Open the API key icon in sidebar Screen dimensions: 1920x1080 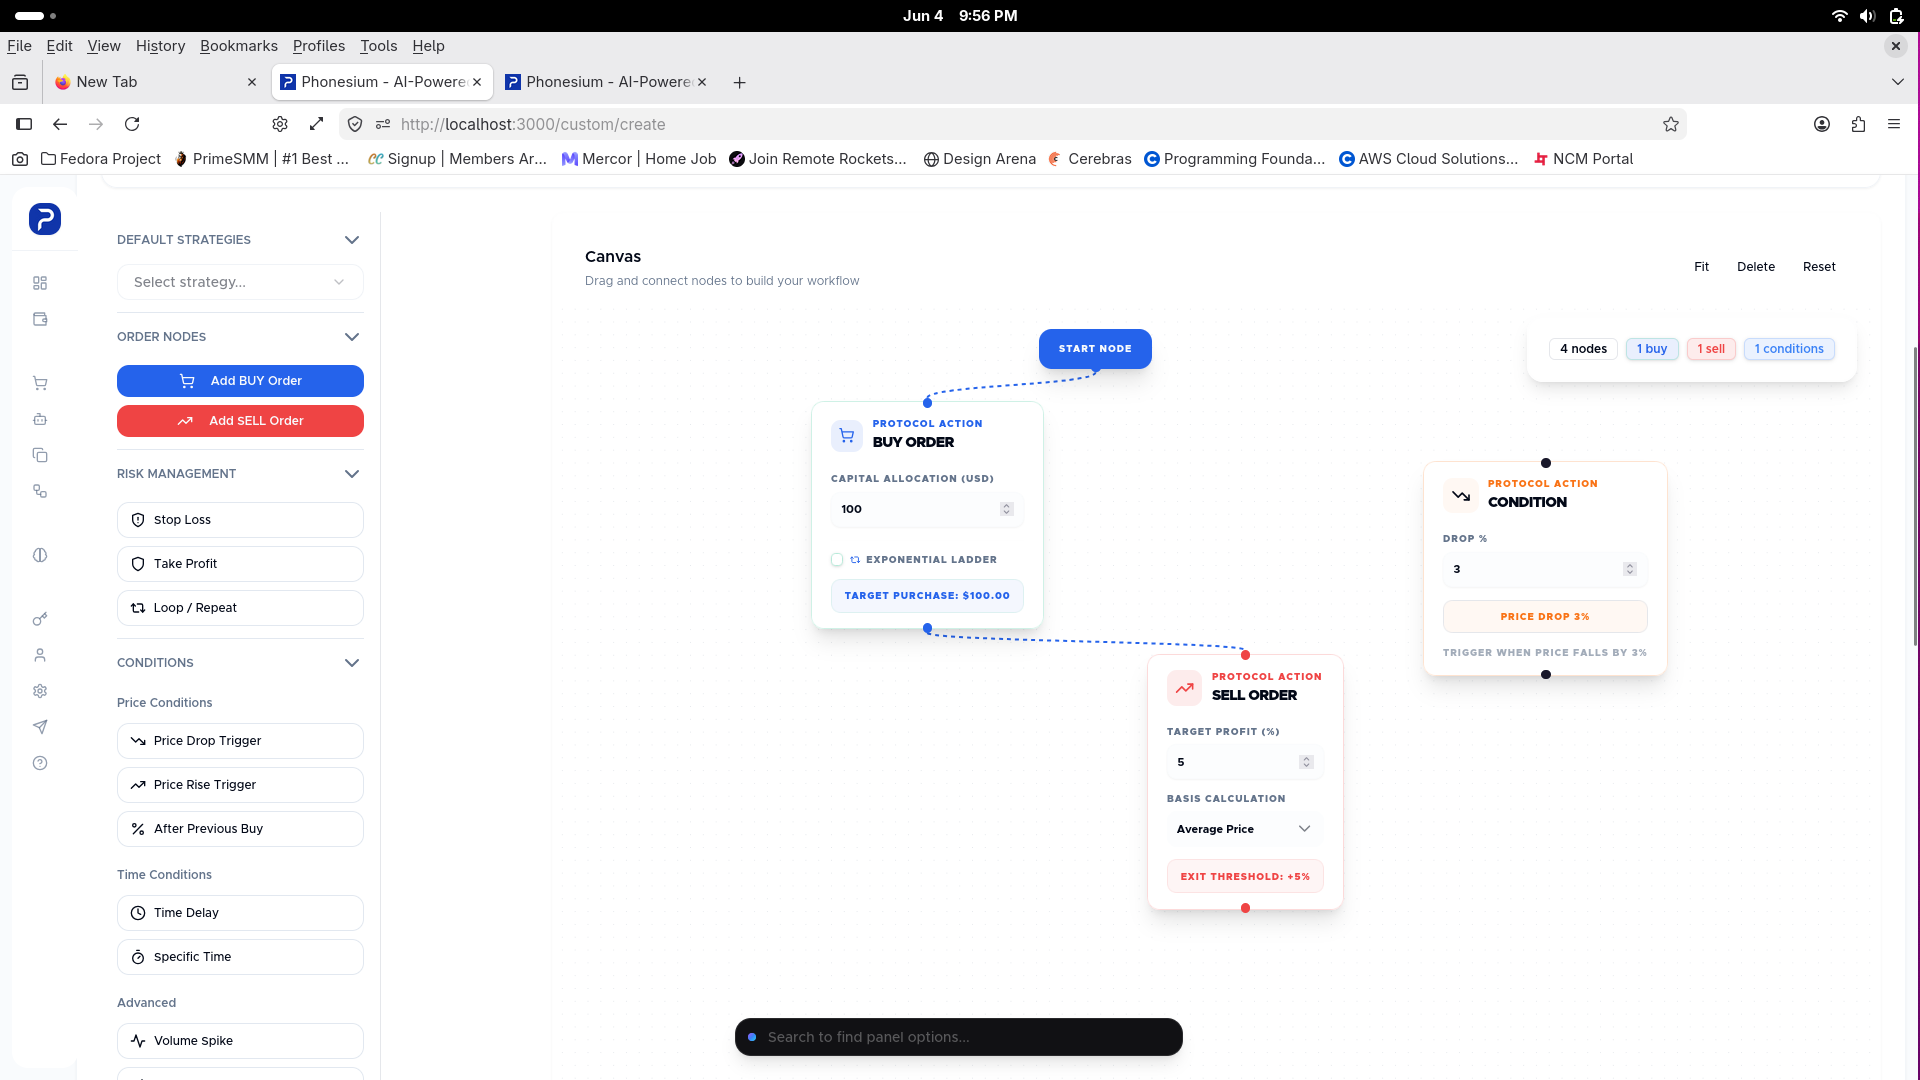click(40, 619)
